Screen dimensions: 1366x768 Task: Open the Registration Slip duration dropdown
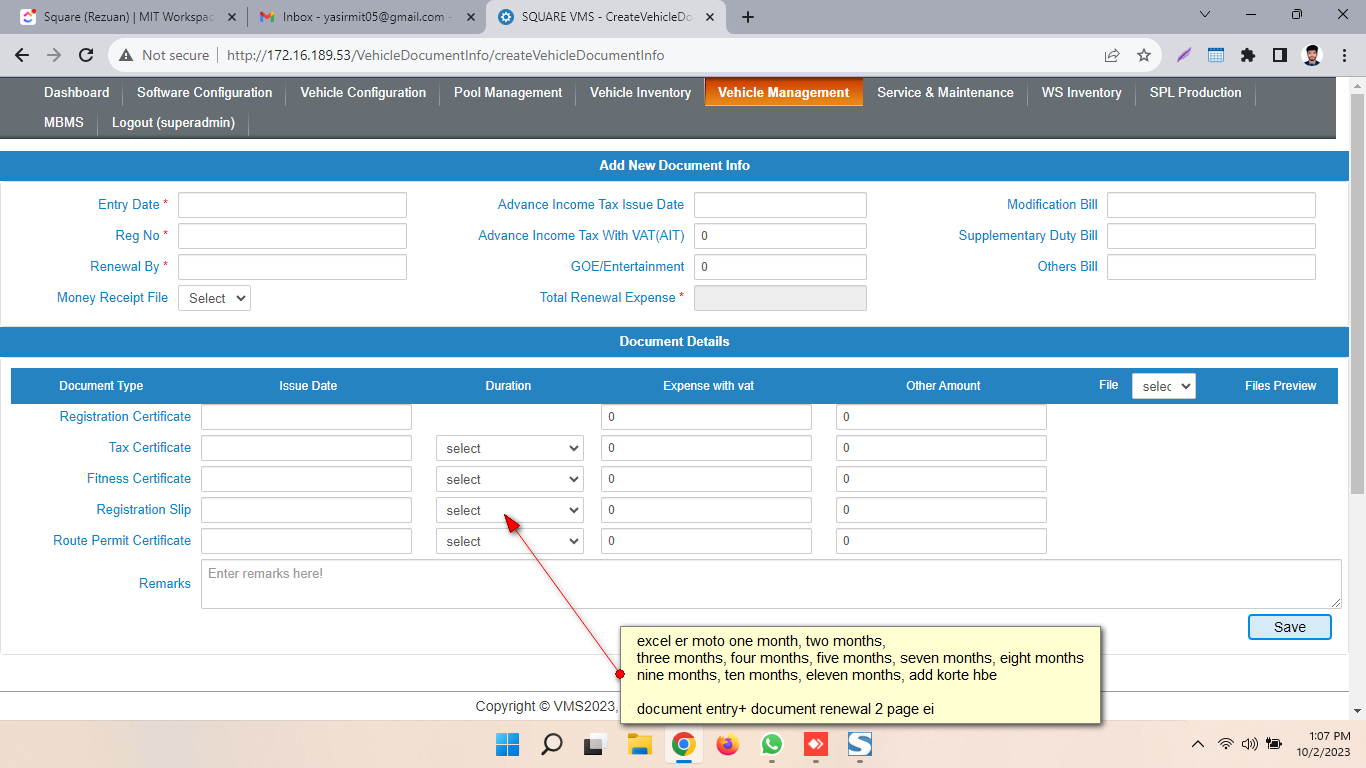click(x=510, y=510)
